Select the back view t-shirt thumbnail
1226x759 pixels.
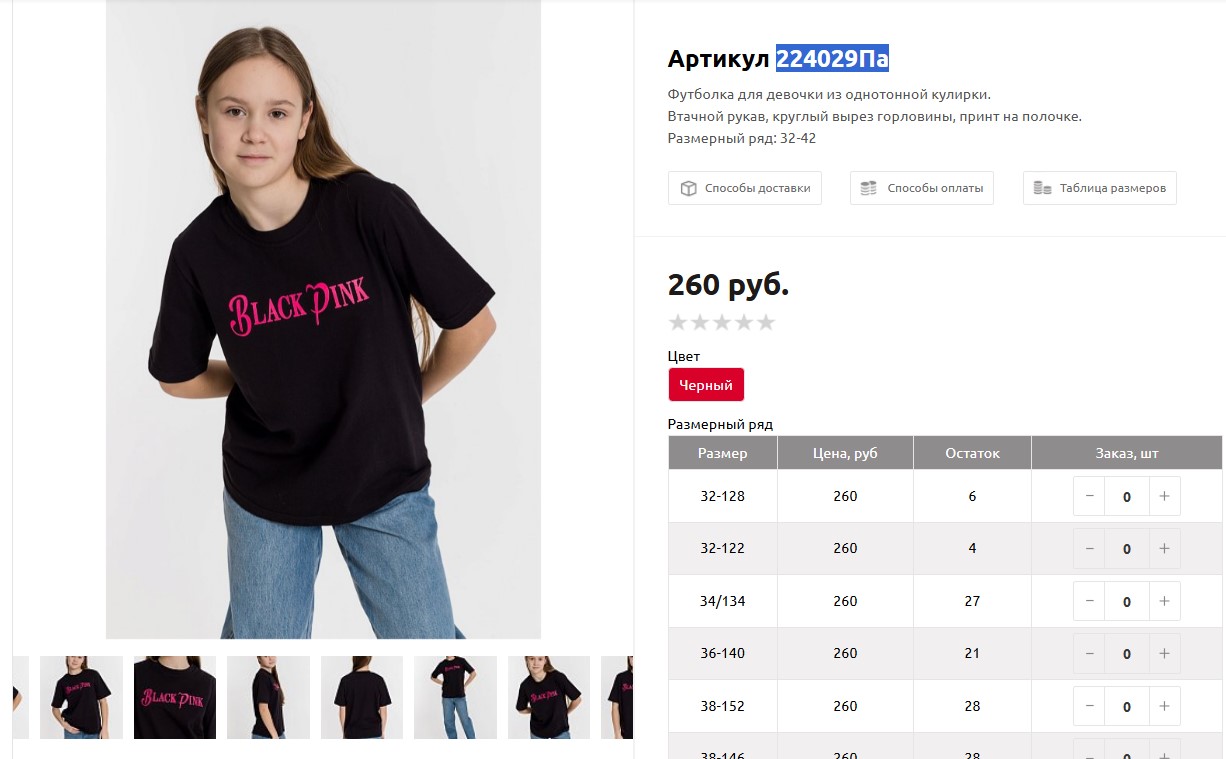(x=362, y=697)
